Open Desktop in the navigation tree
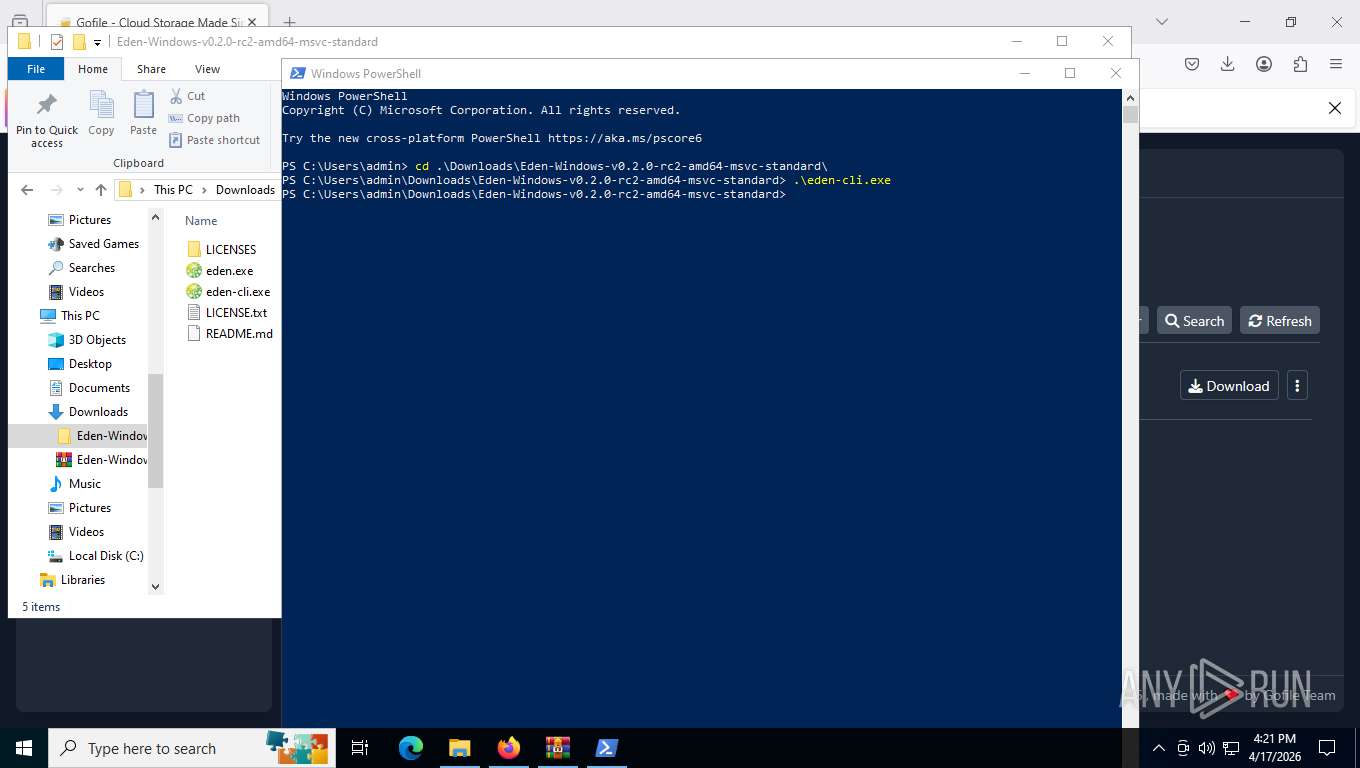1360x768 pixels. click(x=80, y=364)
